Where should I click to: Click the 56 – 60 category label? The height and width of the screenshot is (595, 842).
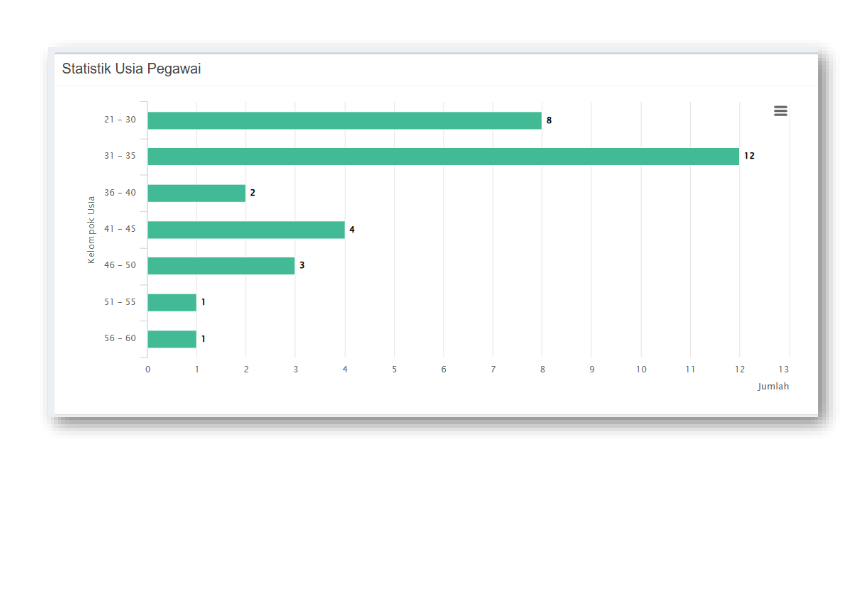coord(120,339)
